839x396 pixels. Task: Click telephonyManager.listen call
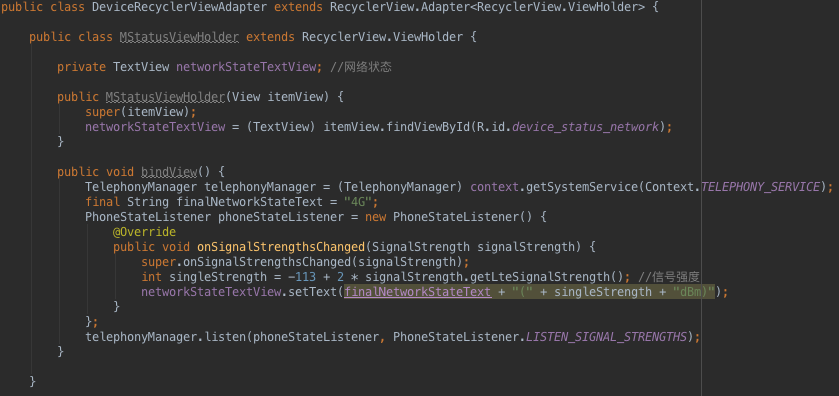point(393,337)
